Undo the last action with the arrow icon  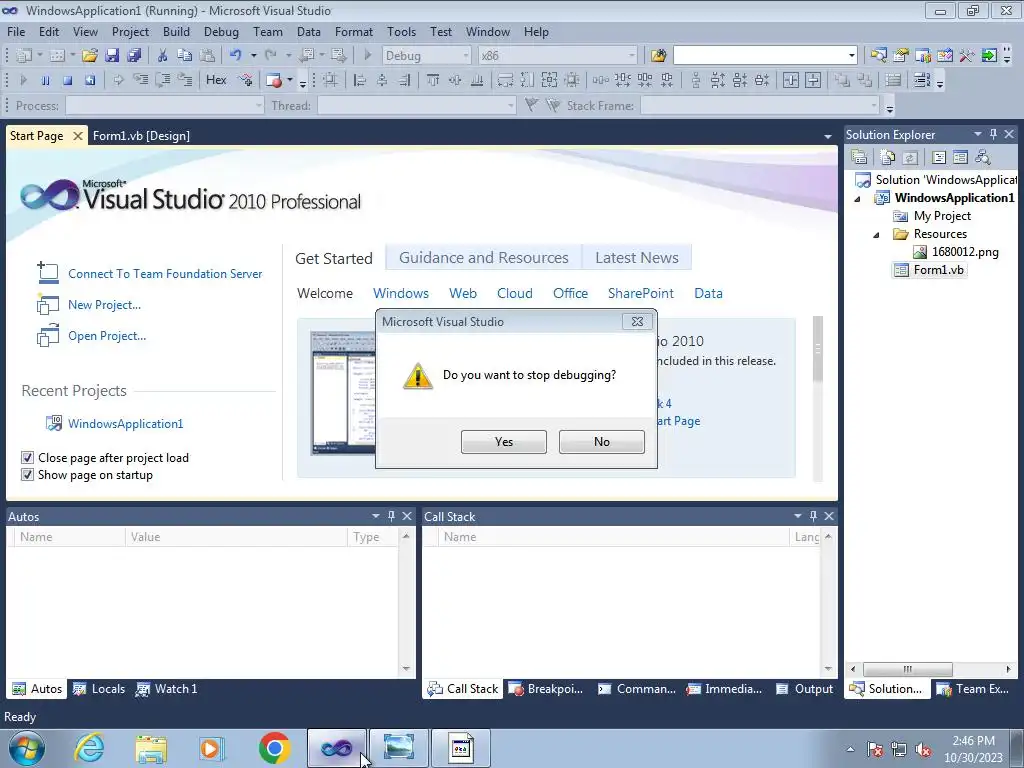click(x=236, y=56)
